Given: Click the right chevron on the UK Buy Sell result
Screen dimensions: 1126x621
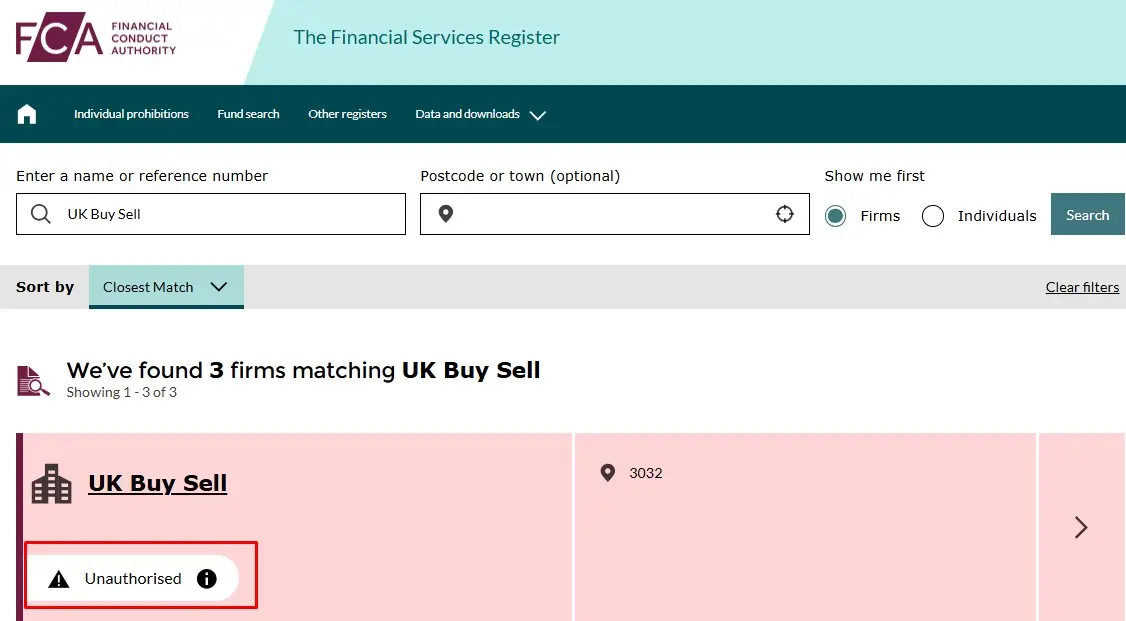Looking at the screenshot, I should (1081, 527).
